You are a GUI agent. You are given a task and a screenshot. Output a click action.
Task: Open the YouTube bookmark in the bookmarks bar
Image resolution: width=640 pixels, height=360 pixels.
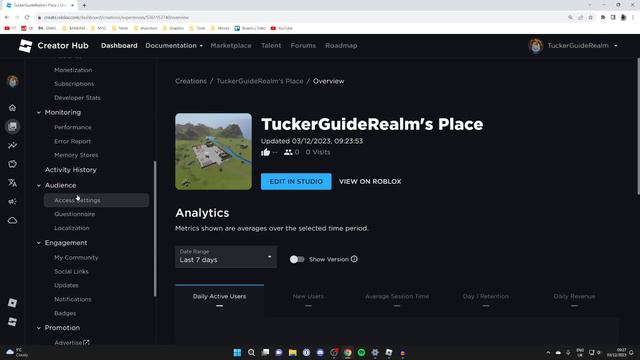[x=282, y=28]
